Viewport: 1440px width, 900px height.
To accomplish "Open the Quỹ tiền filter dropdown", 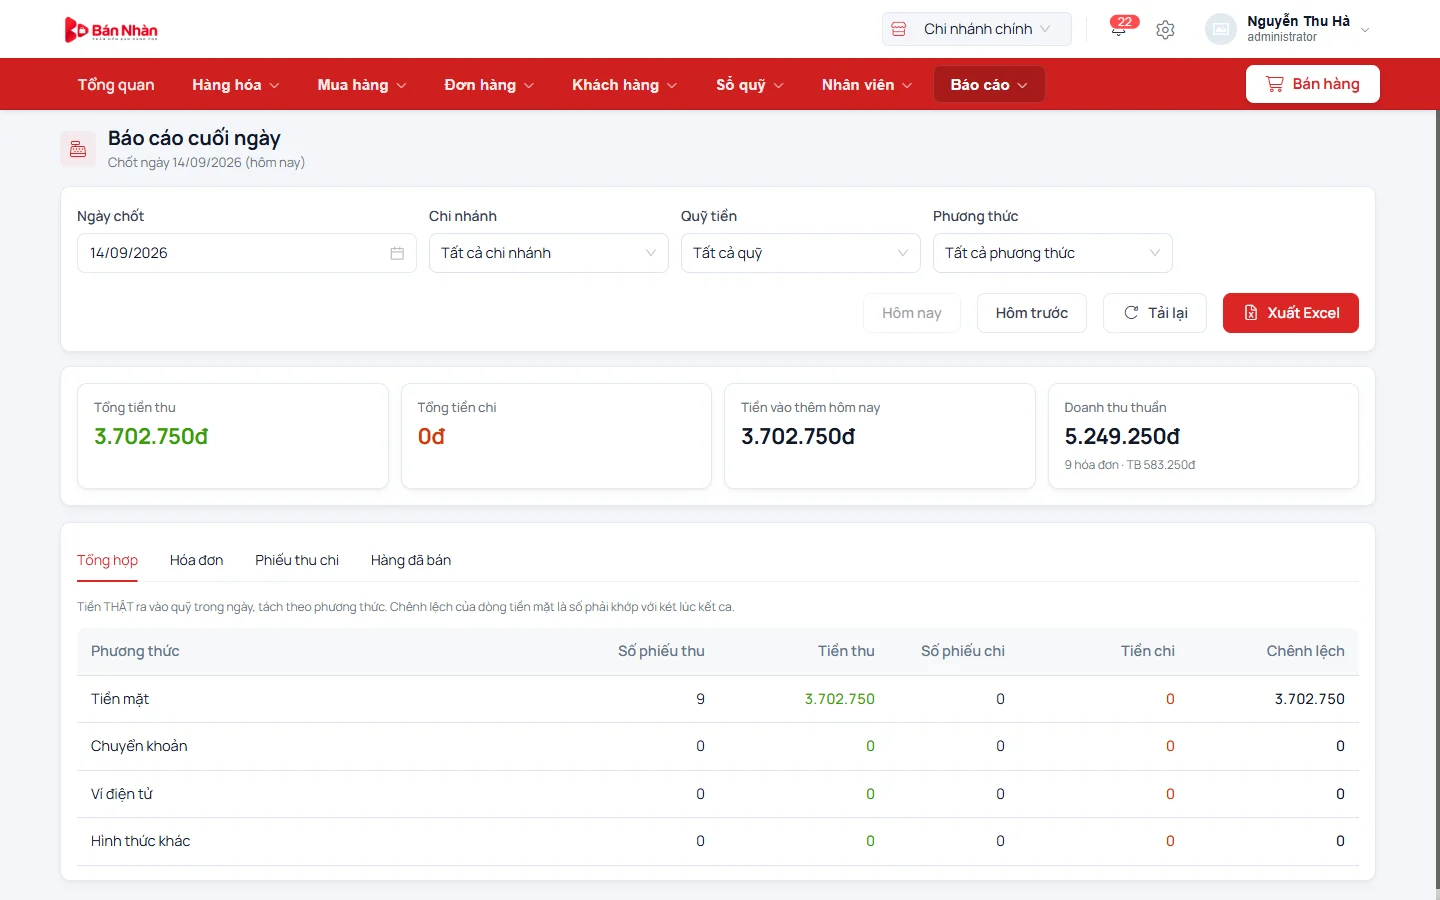I will (x=800, y=253).
